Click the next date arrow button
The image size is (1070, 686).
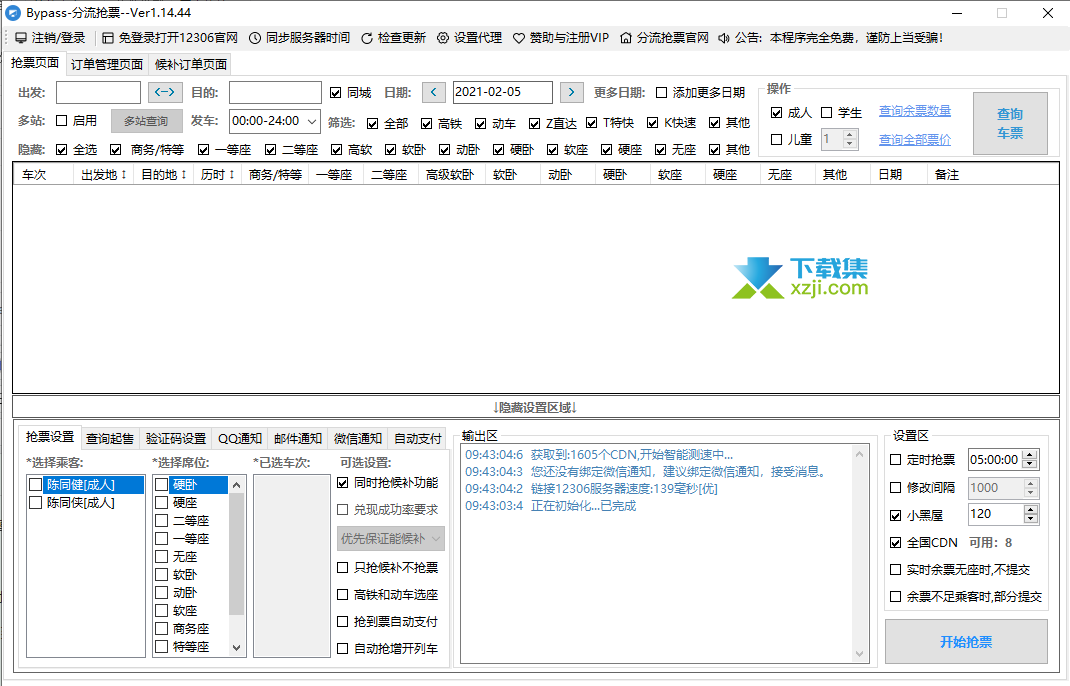(x=571, y=92)
